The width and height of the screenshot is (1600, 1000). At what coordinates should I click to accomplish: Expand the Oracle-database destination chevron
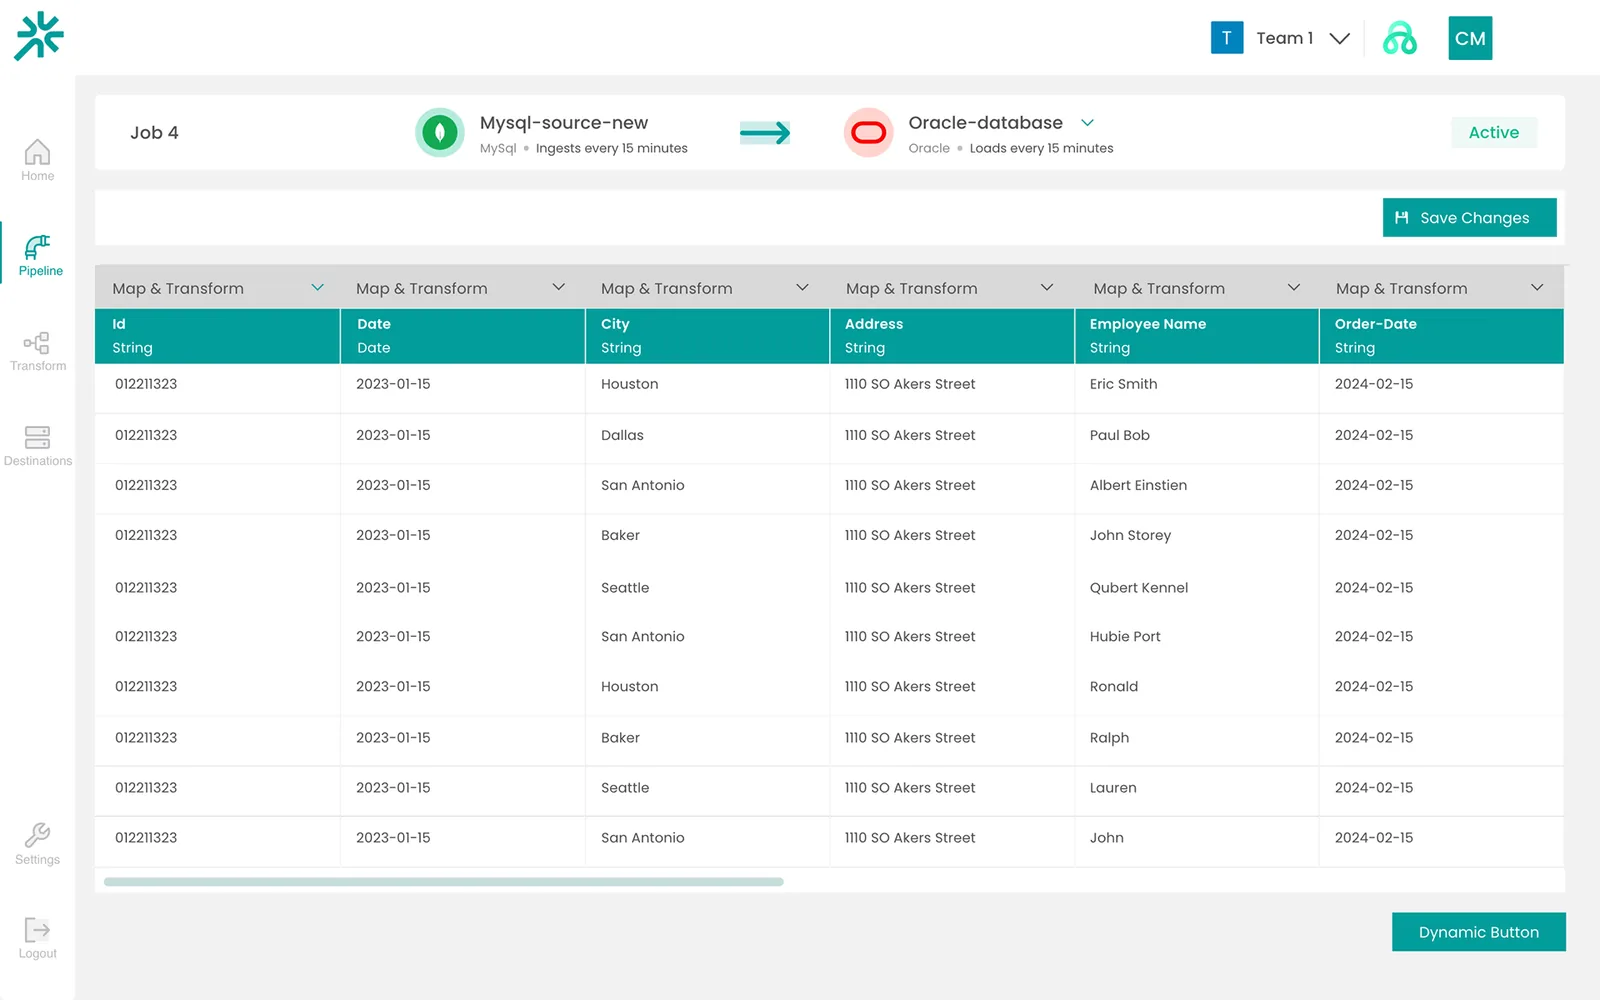[x=1088, y=122]
